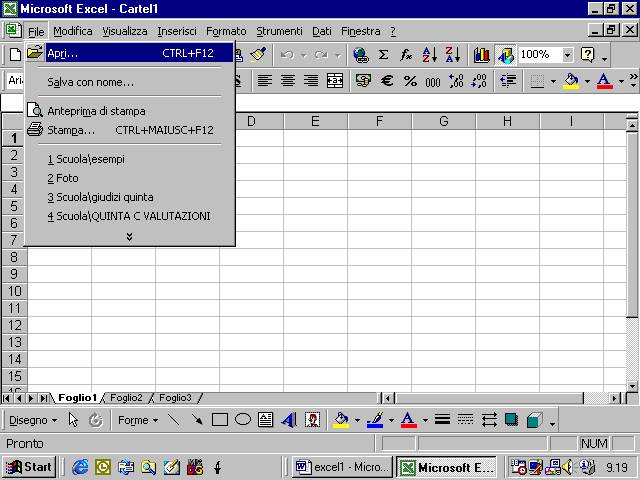Open recent file 1 Scuola\esempi
640x480 pixels.
130,159
